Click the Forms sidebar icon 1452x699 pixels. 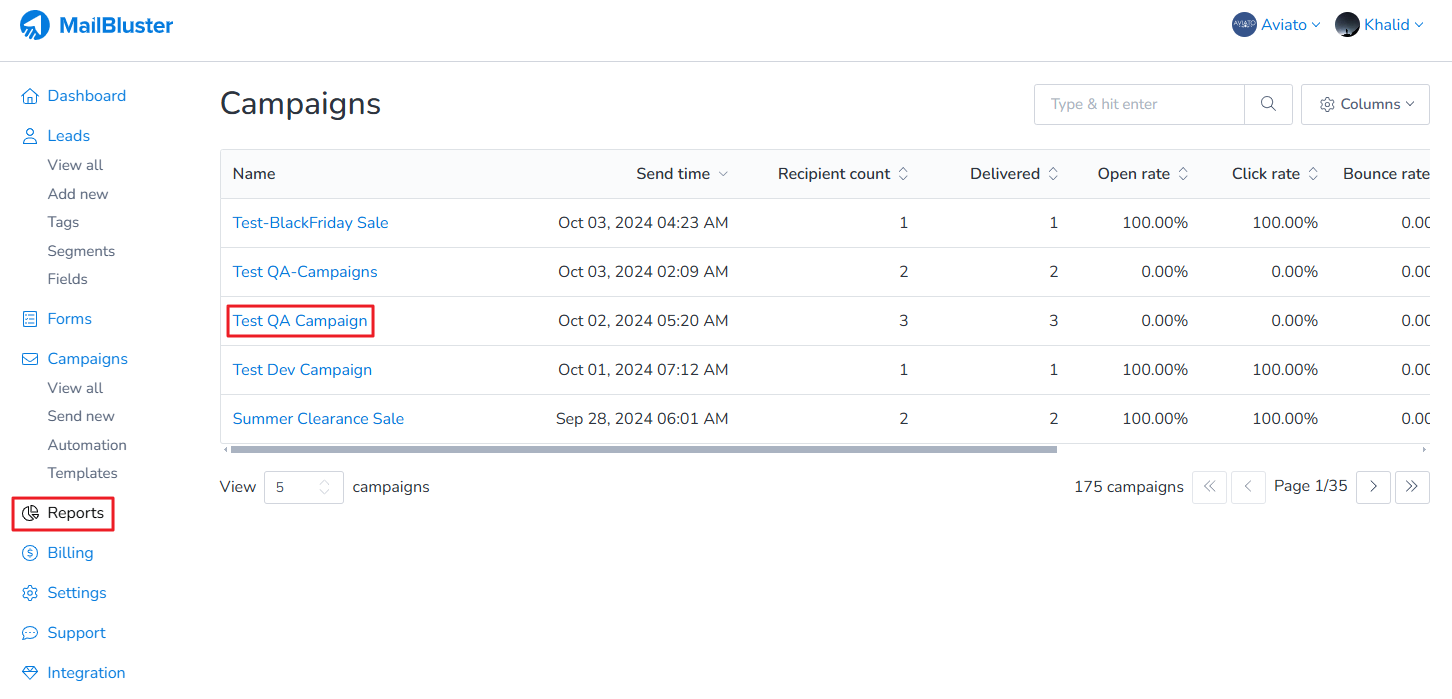[x=30, y=319]
